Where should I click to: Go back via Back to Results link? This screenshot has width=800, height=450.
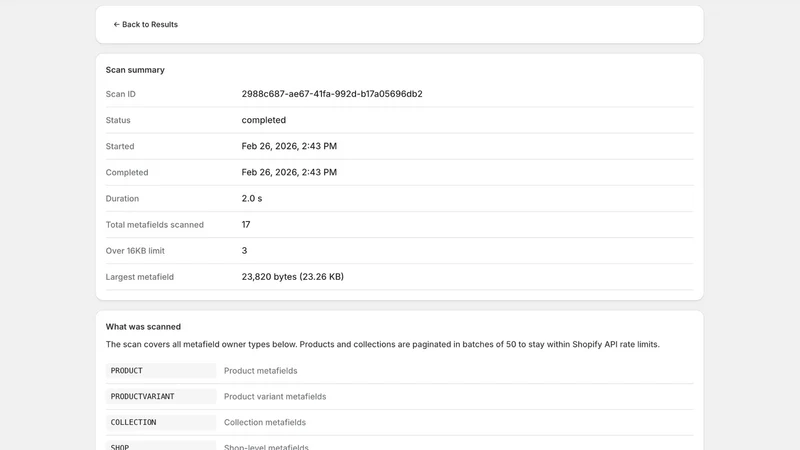[x=145, y=24]
